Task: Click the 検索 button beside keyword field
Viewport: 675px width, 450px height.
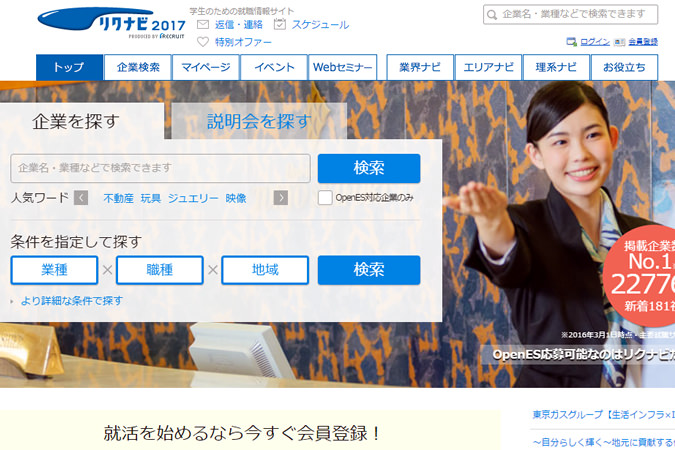Action: coord(369,168)
